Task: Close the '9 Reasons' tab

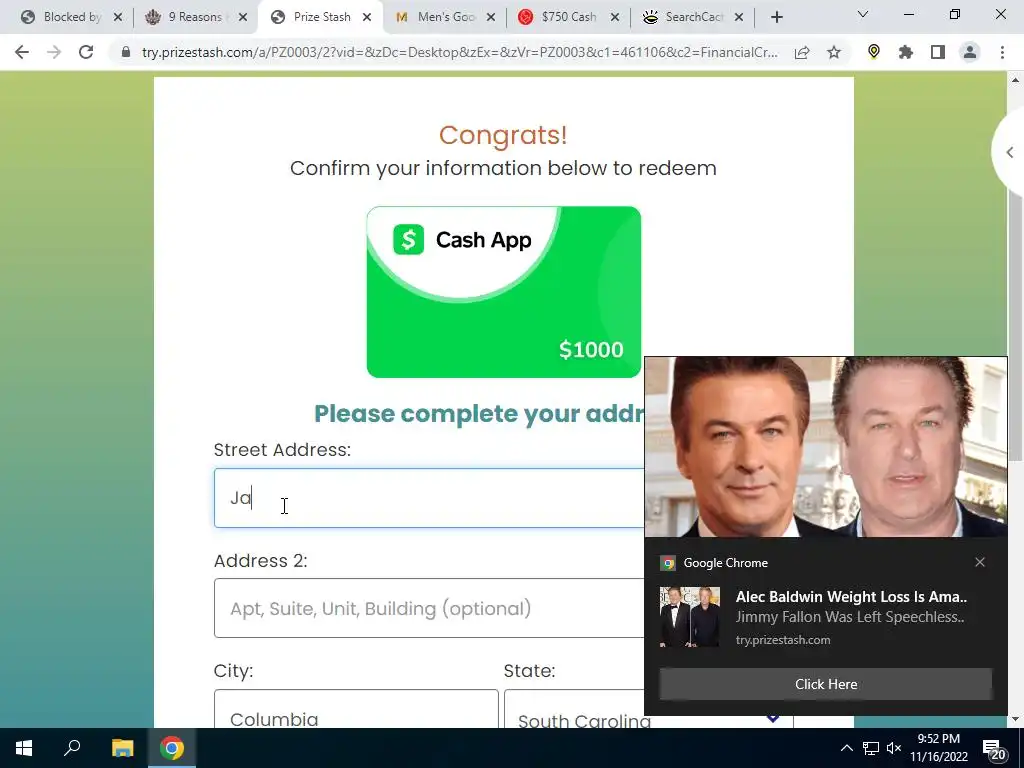Action: tap(243, 17)
